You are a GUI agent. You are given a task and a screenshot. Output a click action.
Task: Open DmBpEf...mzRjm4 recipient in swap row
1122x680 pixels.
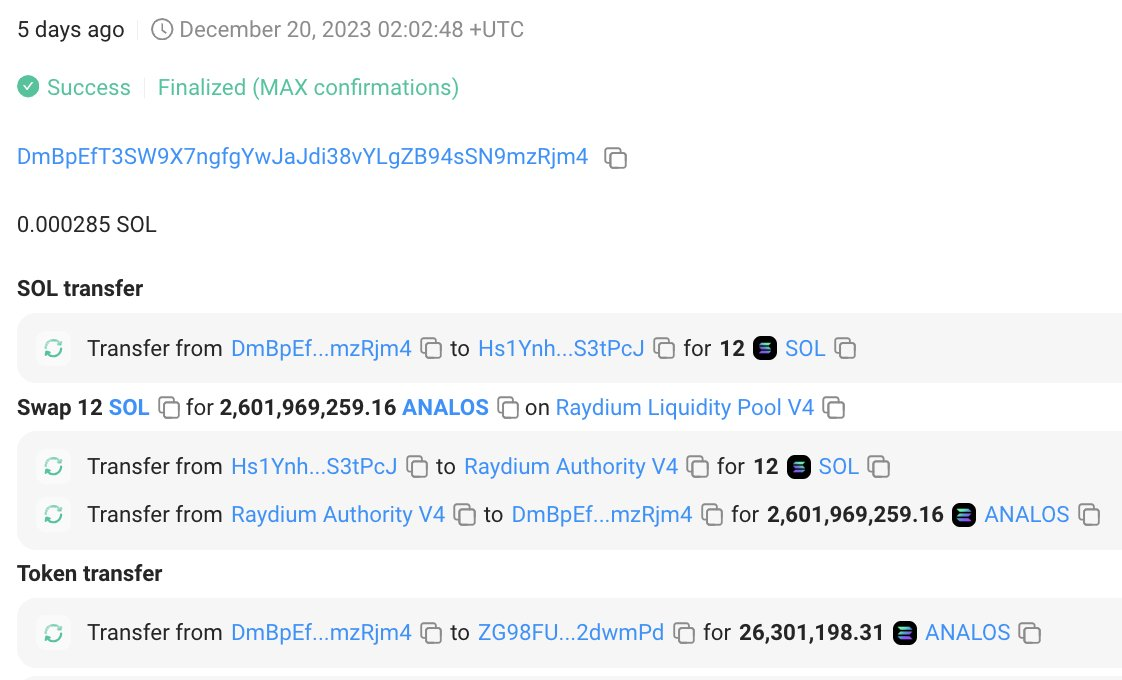(x=602, y=515)
